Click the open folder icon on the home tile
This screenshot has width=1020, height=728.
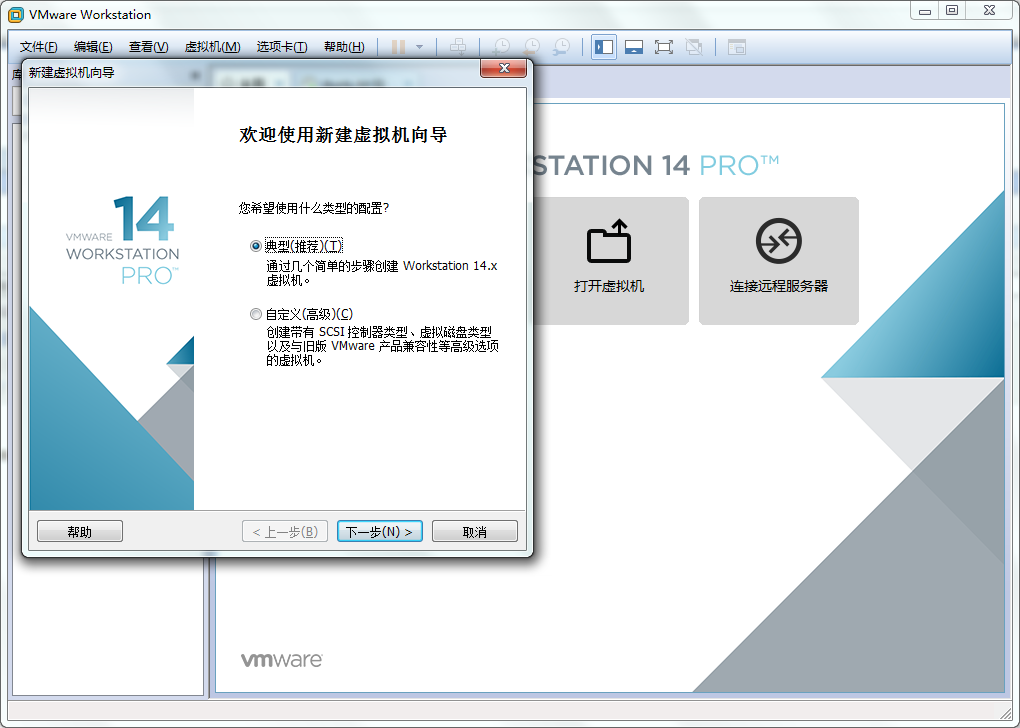coord(609,241)
